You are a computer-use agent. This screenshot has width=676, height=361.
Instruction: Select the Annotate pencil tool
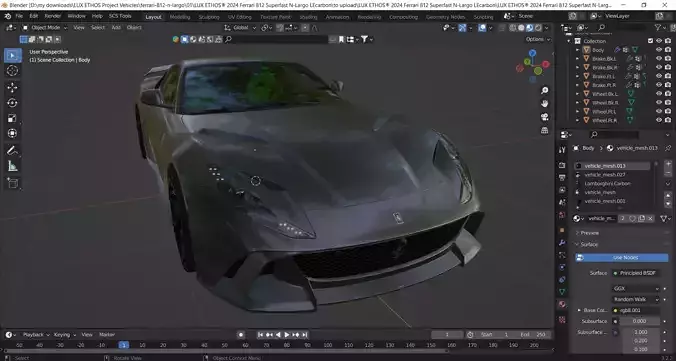point(13,151)
